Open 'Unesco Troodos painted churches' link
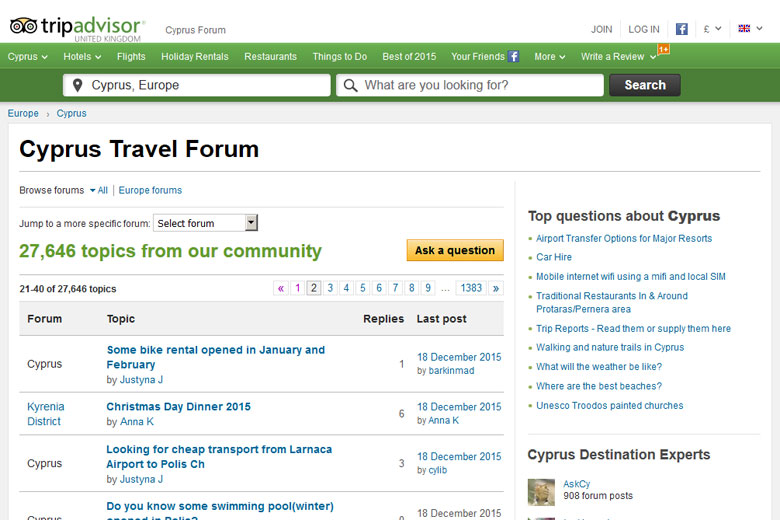 [609, 406]
